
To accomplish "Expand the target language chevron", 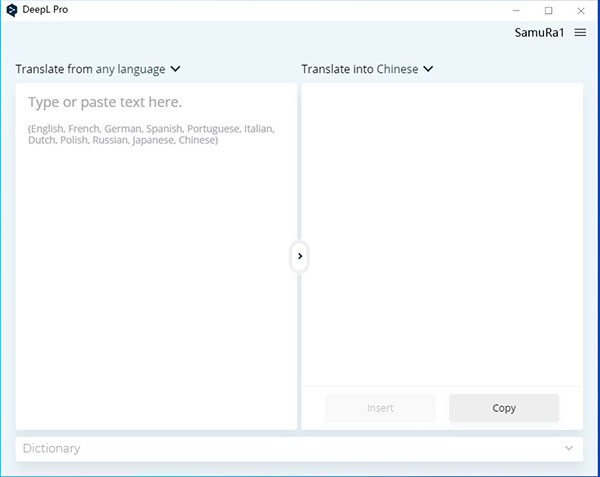I will 429,69.
